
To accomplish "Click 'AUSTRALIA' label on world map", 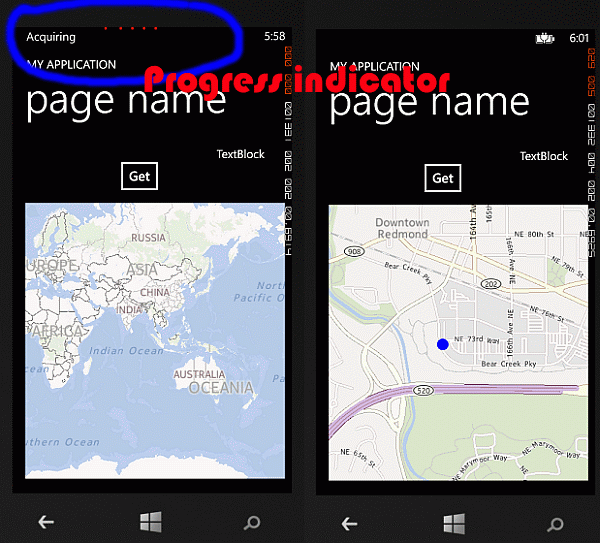I will pyautogui.click(x=199, y=374).
